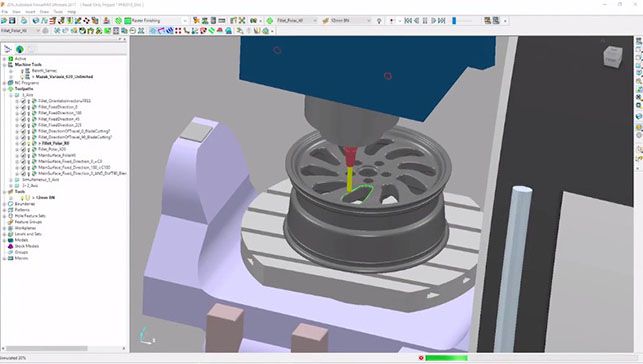
Task: Toggle checkbox for Fillet_FixedDirection_180 toolpath
Action: pyautogui.click(x=23, y=113)
